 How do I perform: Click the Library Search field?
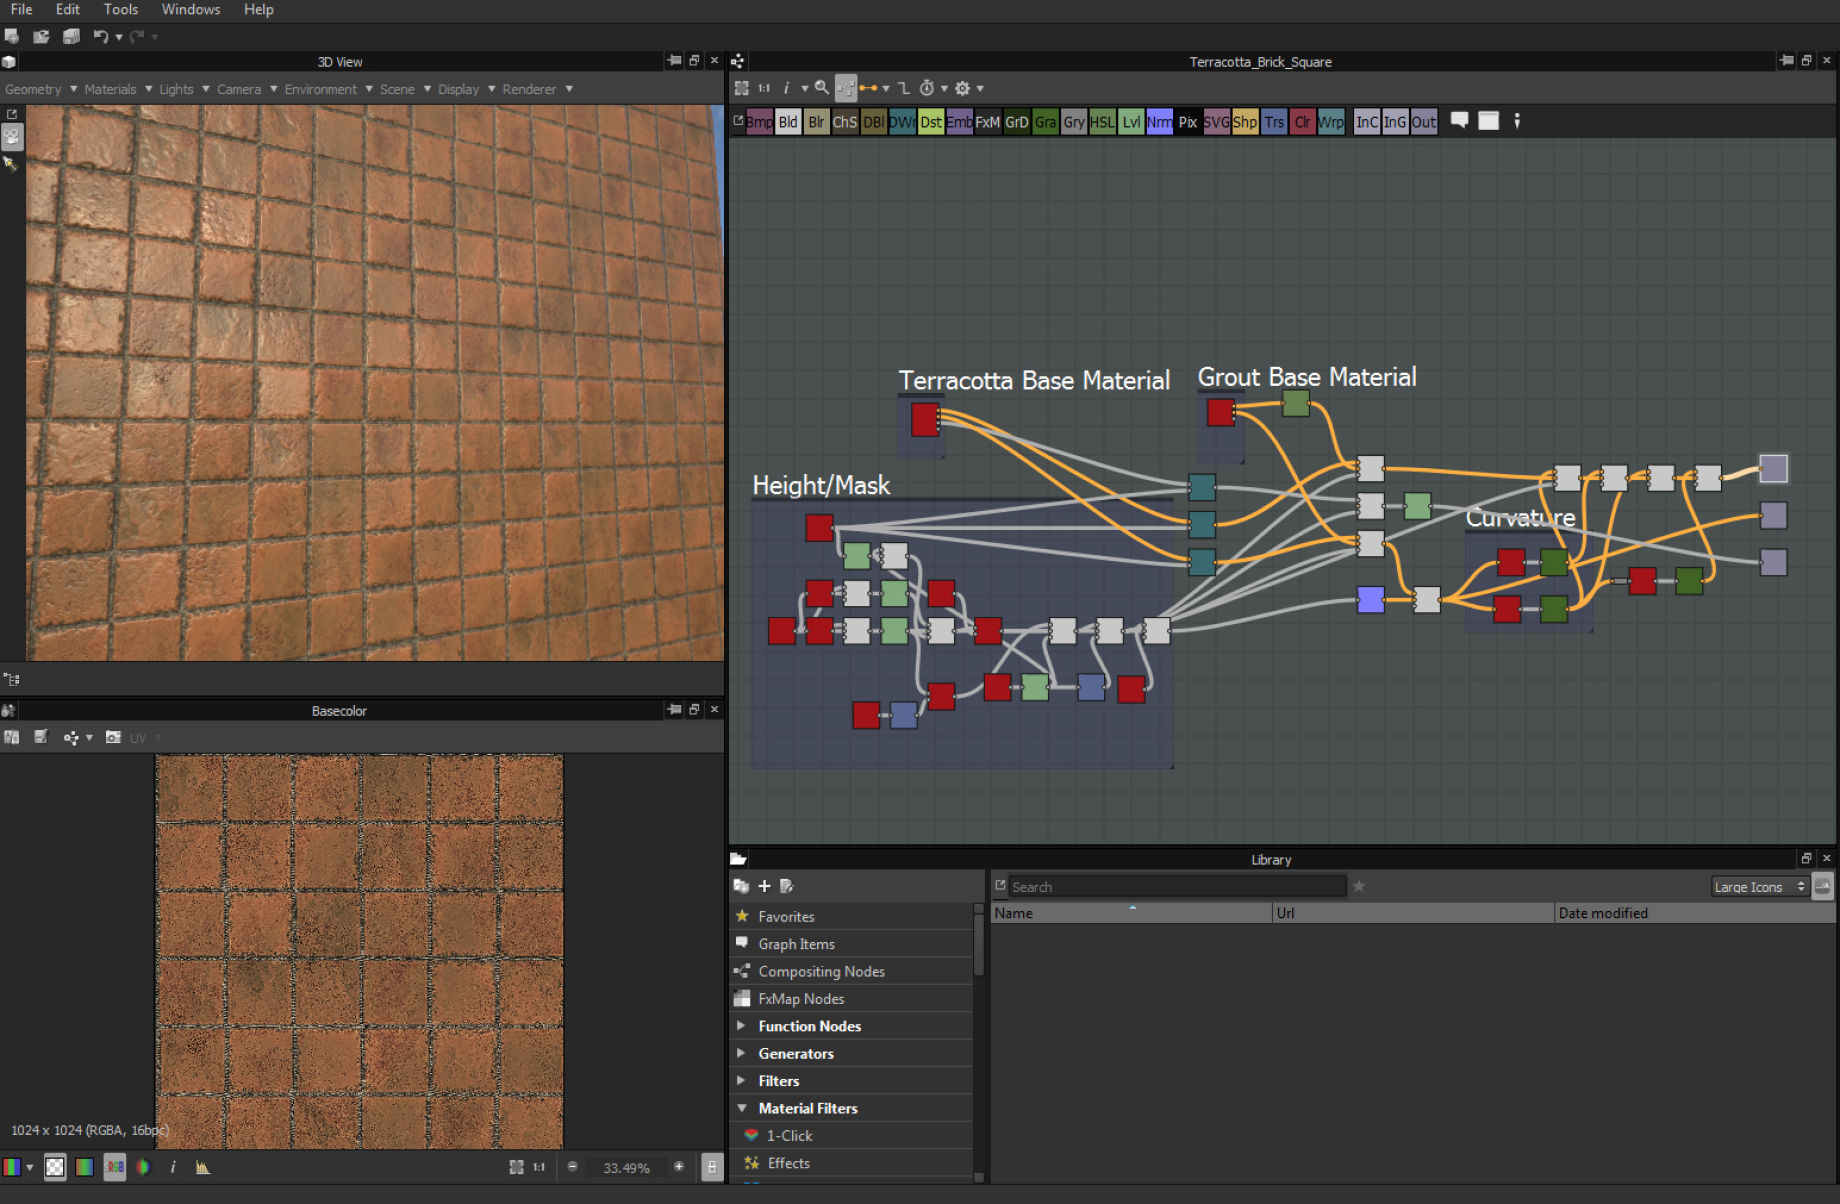pyautogui.click(x=1177, y=887)
